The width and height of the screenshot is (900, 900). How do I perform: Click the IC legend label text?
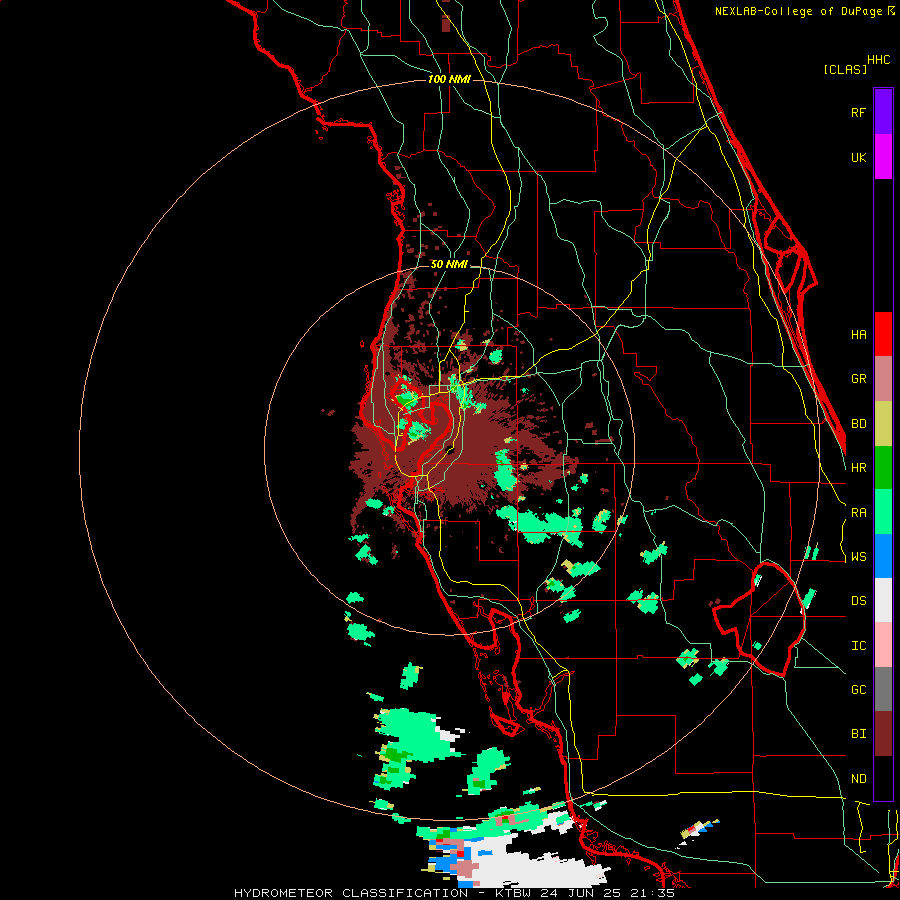pyautogui.click(x=859, y=646)
